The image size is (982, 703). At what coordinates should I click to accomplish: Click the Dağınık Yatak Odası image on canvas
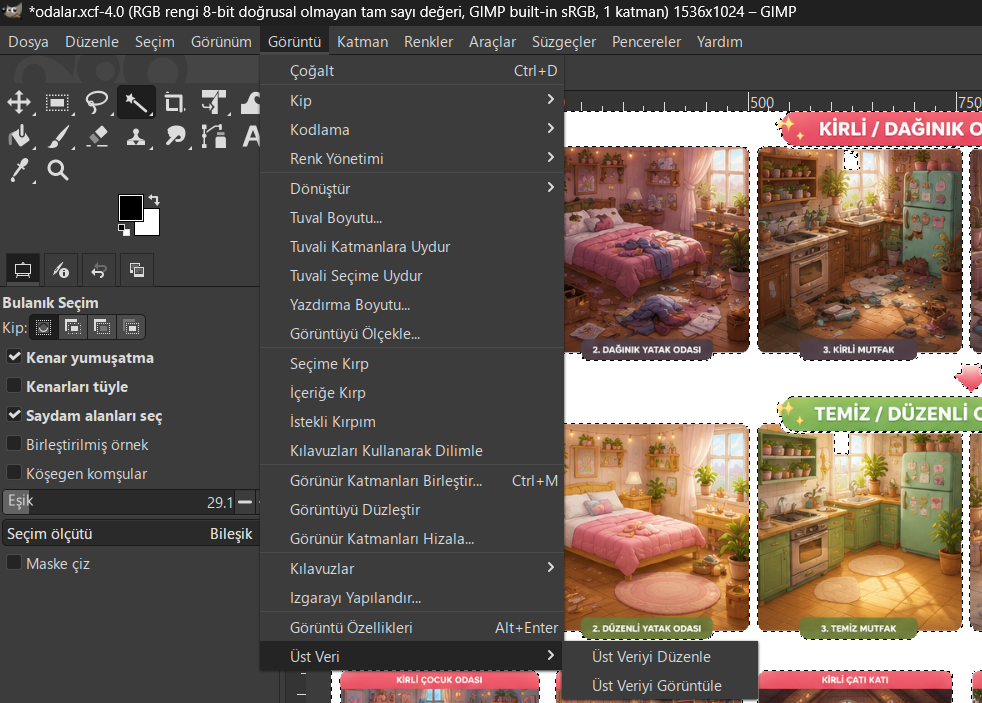coord(656,250)
